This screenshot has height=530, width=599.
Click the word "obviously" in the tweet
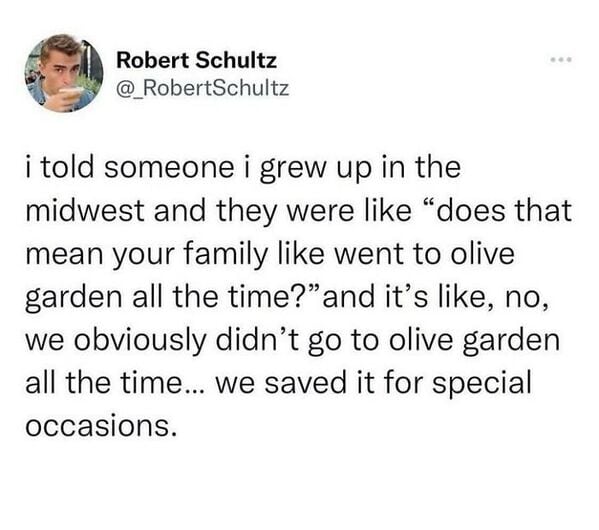(141, 341)
